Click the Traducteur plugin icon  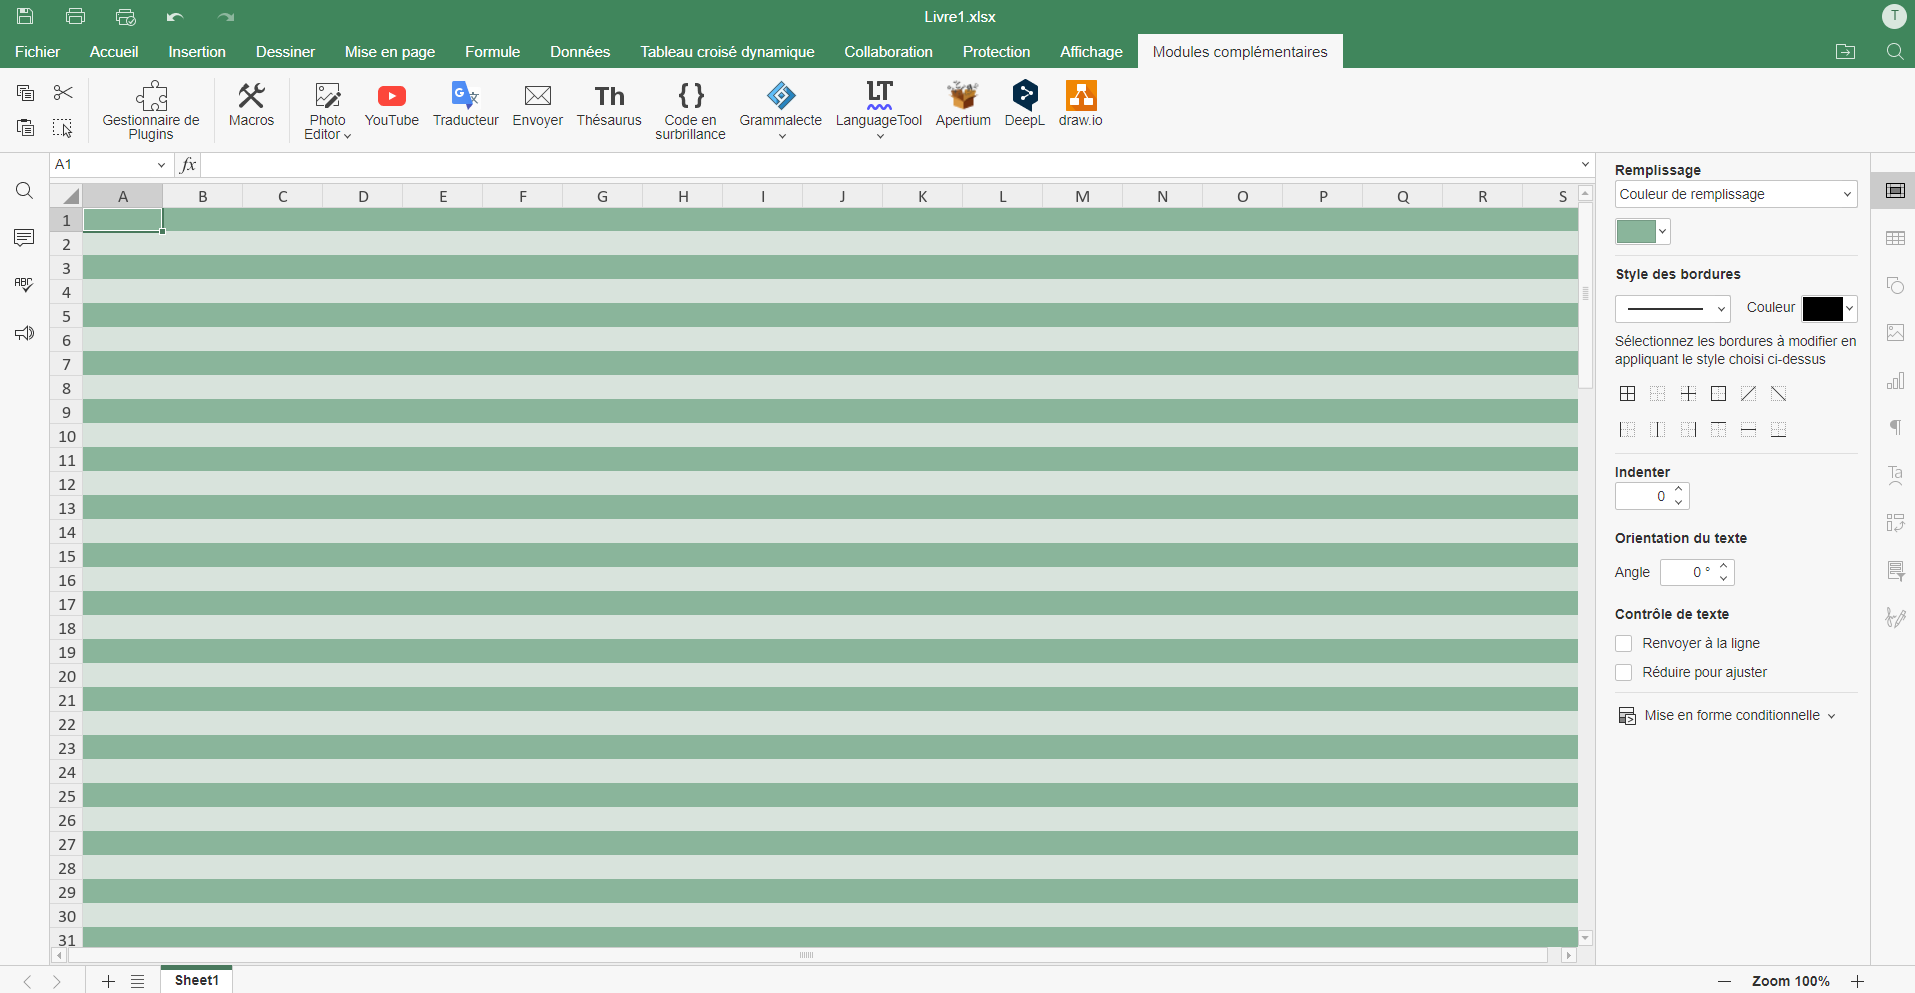coord(465,105)
